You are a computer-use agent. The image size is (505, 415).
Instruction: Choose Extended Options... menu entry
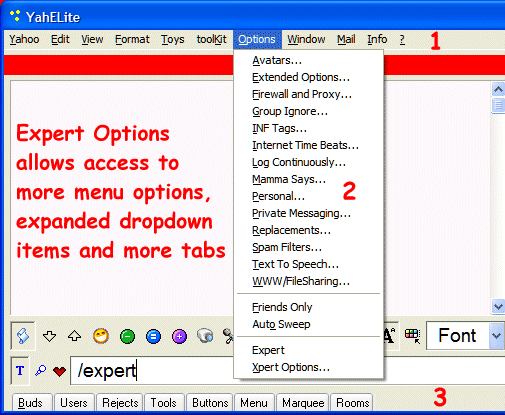tap(309, 77)
